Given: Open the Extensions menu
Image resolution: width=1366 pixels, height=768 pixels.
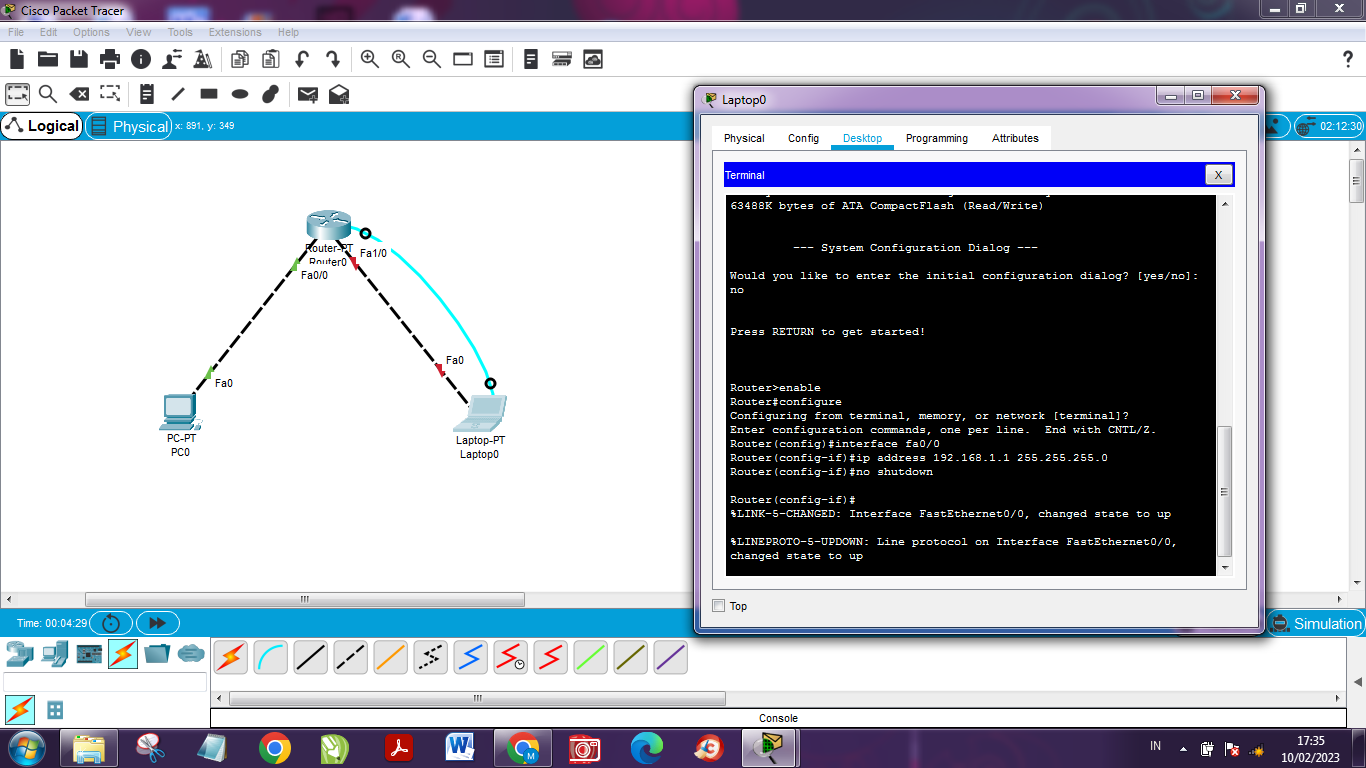Looking at the screenshot, I should point(235,32).
